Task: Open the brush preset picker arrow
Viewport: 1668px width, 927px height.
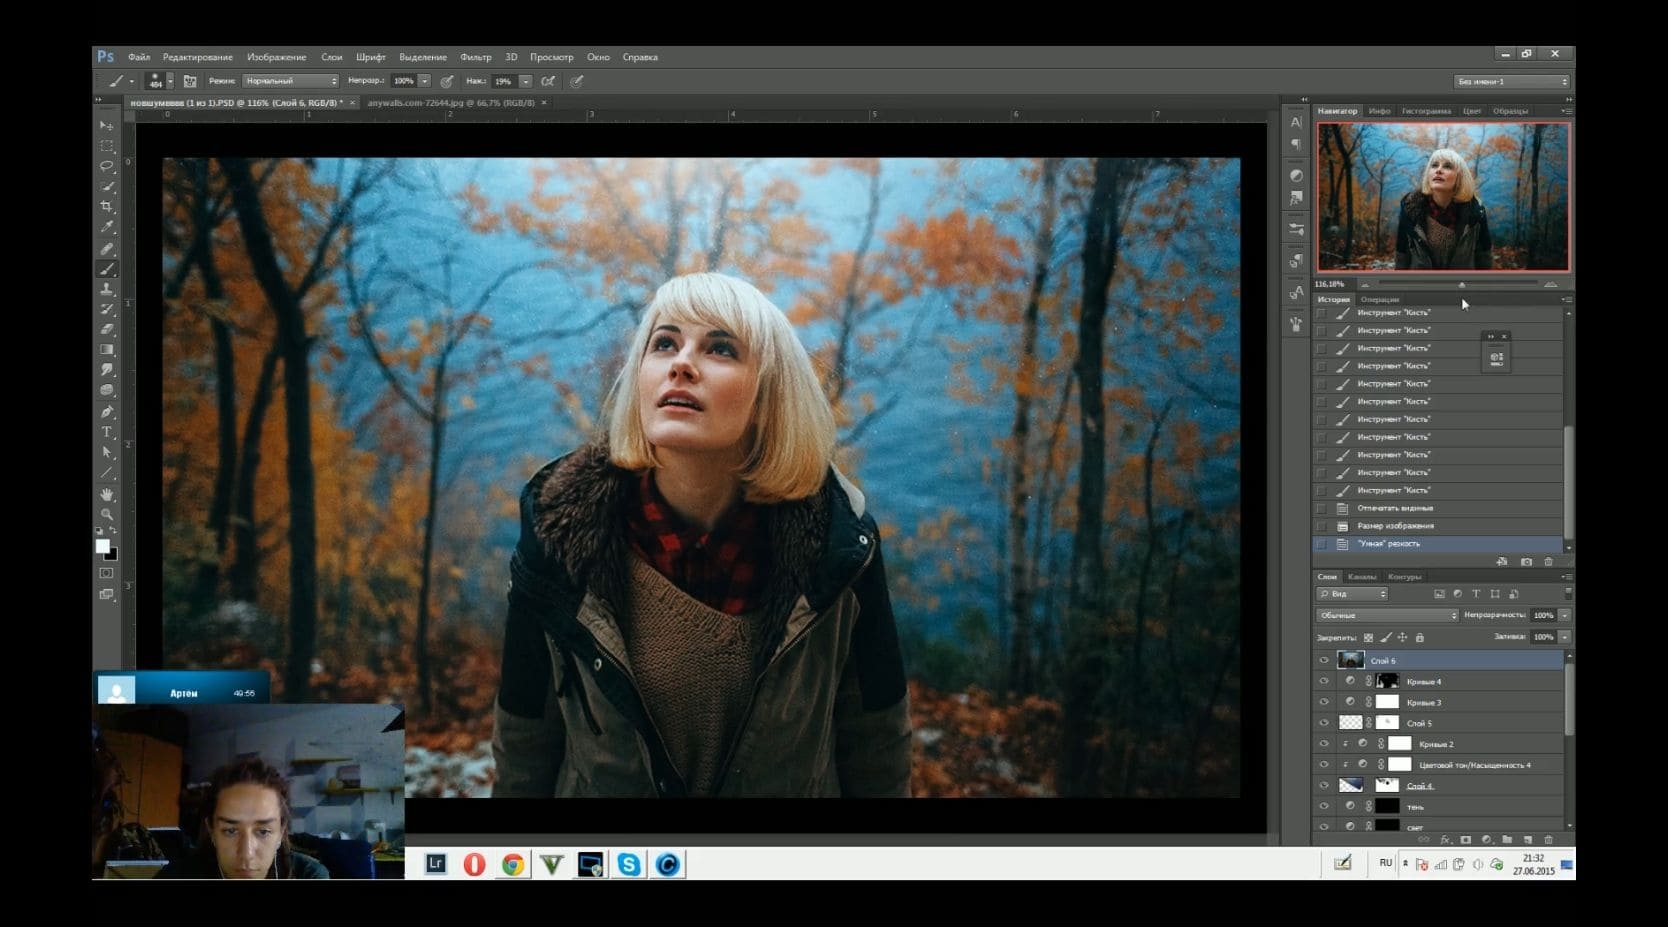Action: (170, 81)
